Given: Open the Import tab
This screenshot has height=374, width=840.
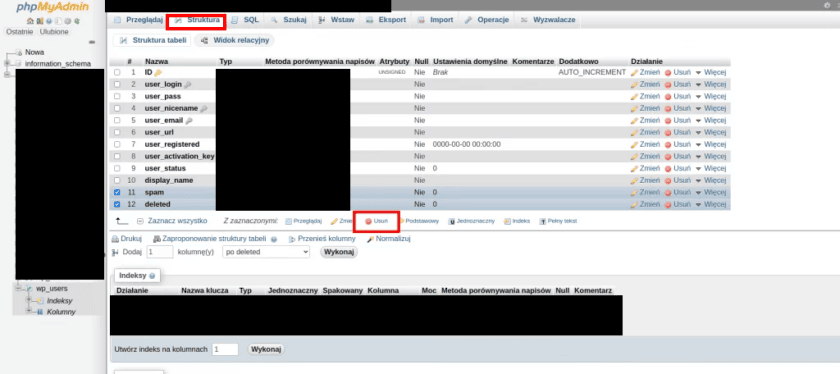Looking at the screenshot, I should point(436,20).
